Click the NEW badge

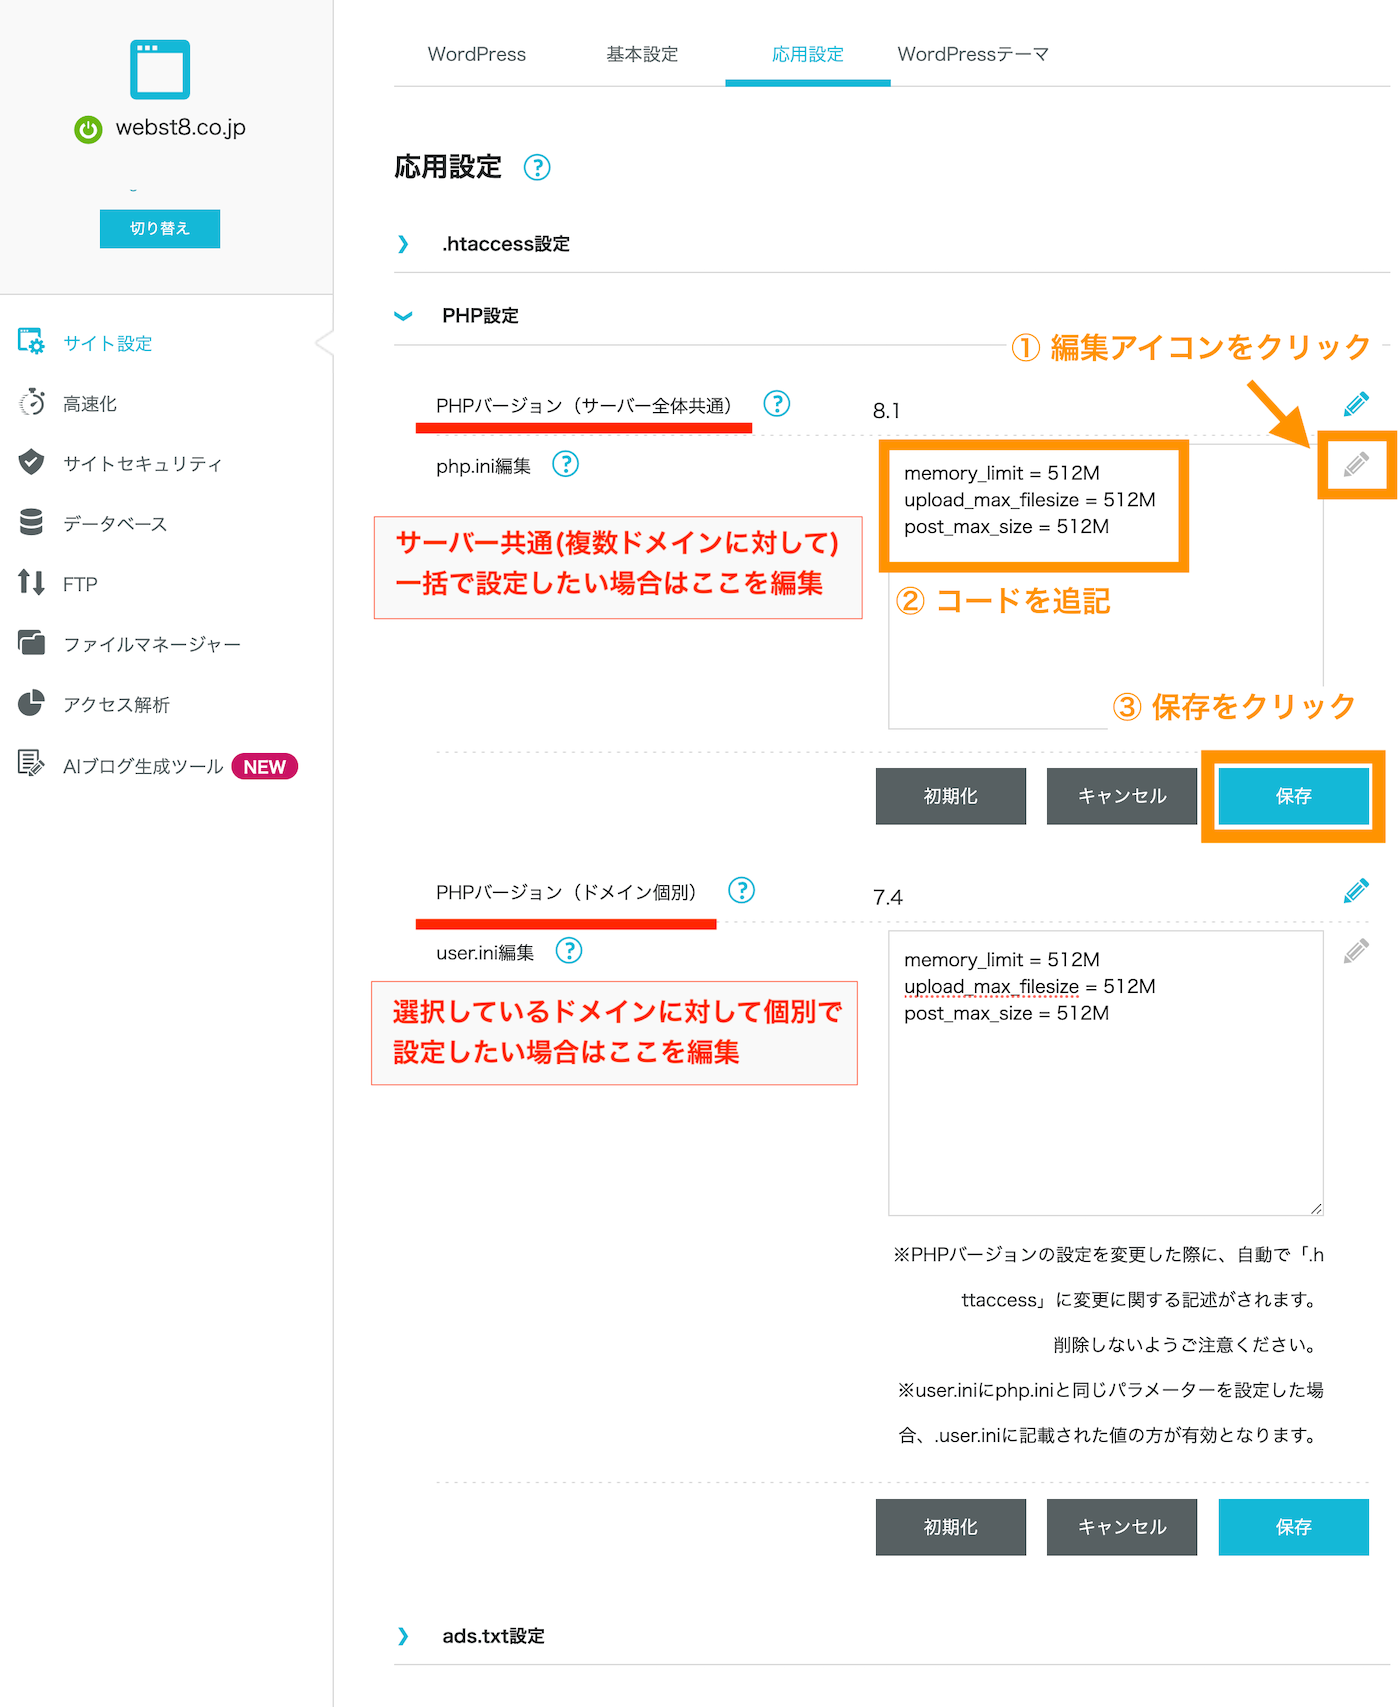[265, 766]
